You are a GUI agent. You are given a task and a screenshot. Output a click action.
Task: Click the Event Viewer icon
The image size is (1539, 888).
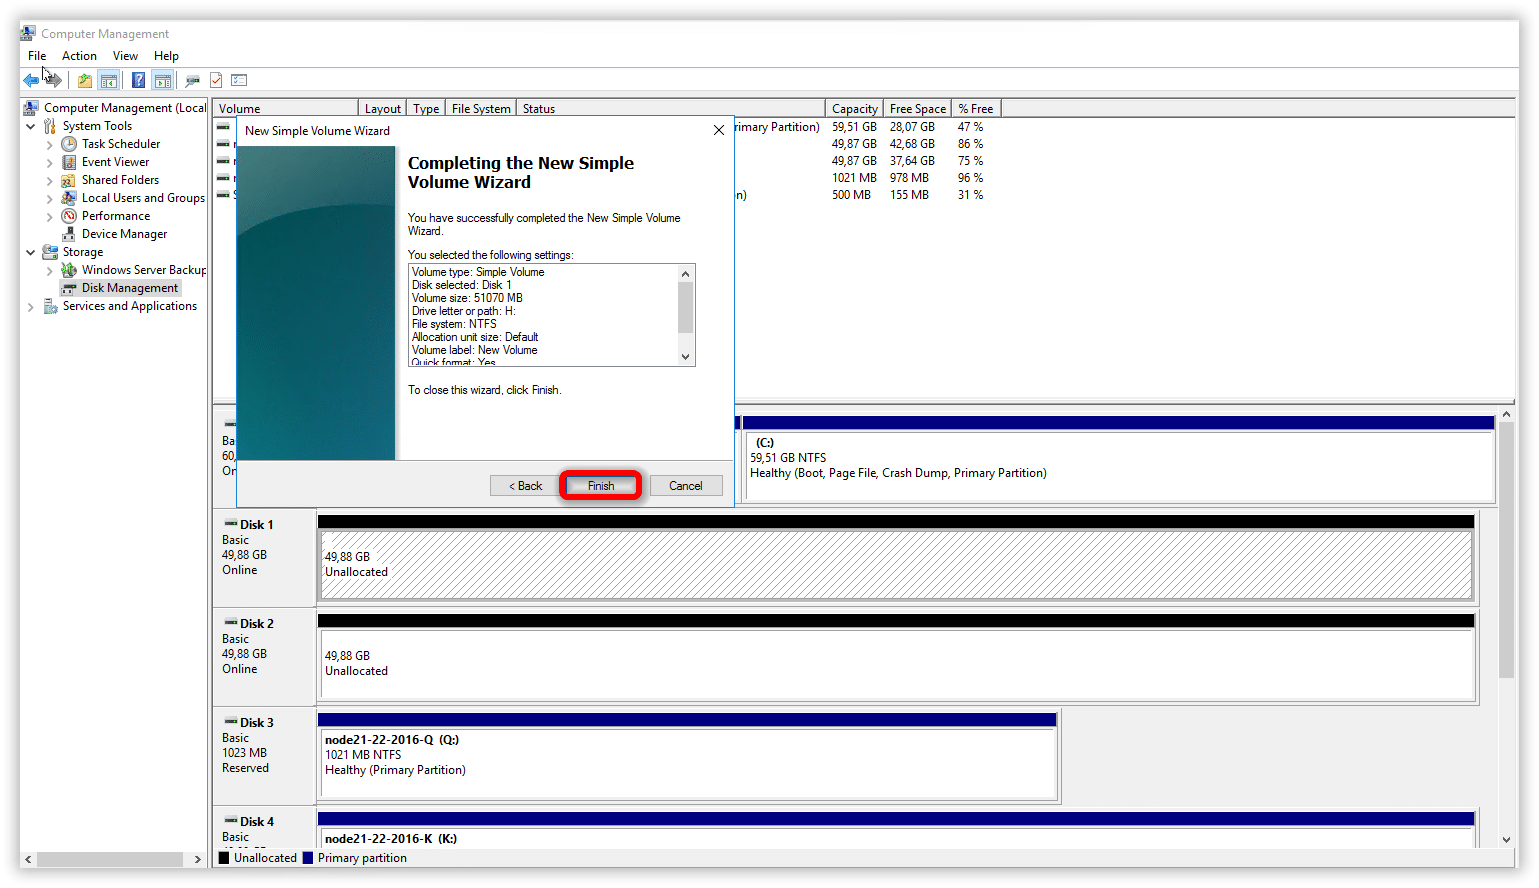[69, 162]
